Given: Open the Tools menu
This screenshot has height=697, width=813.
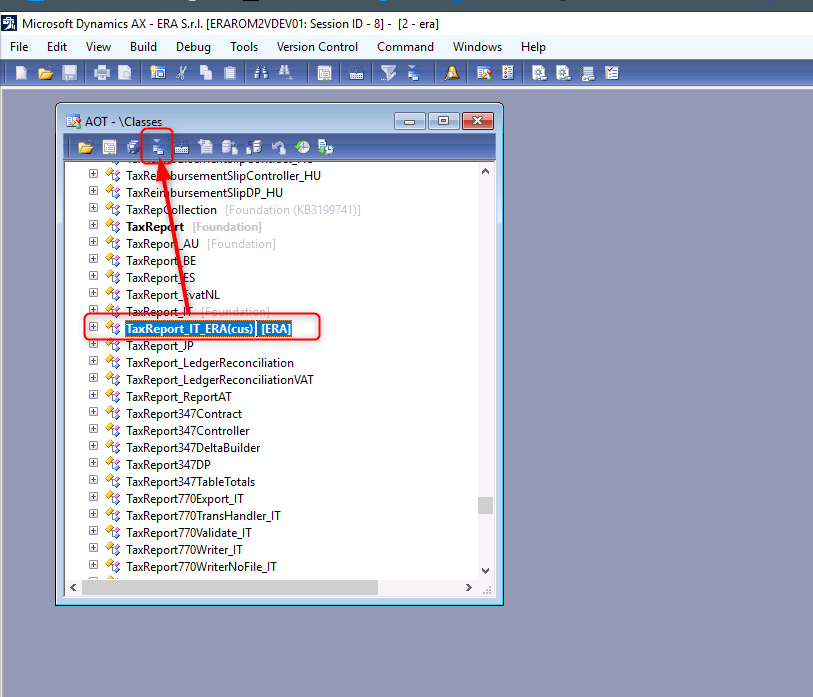Looking at the screenshot, I should pos(244,46).
